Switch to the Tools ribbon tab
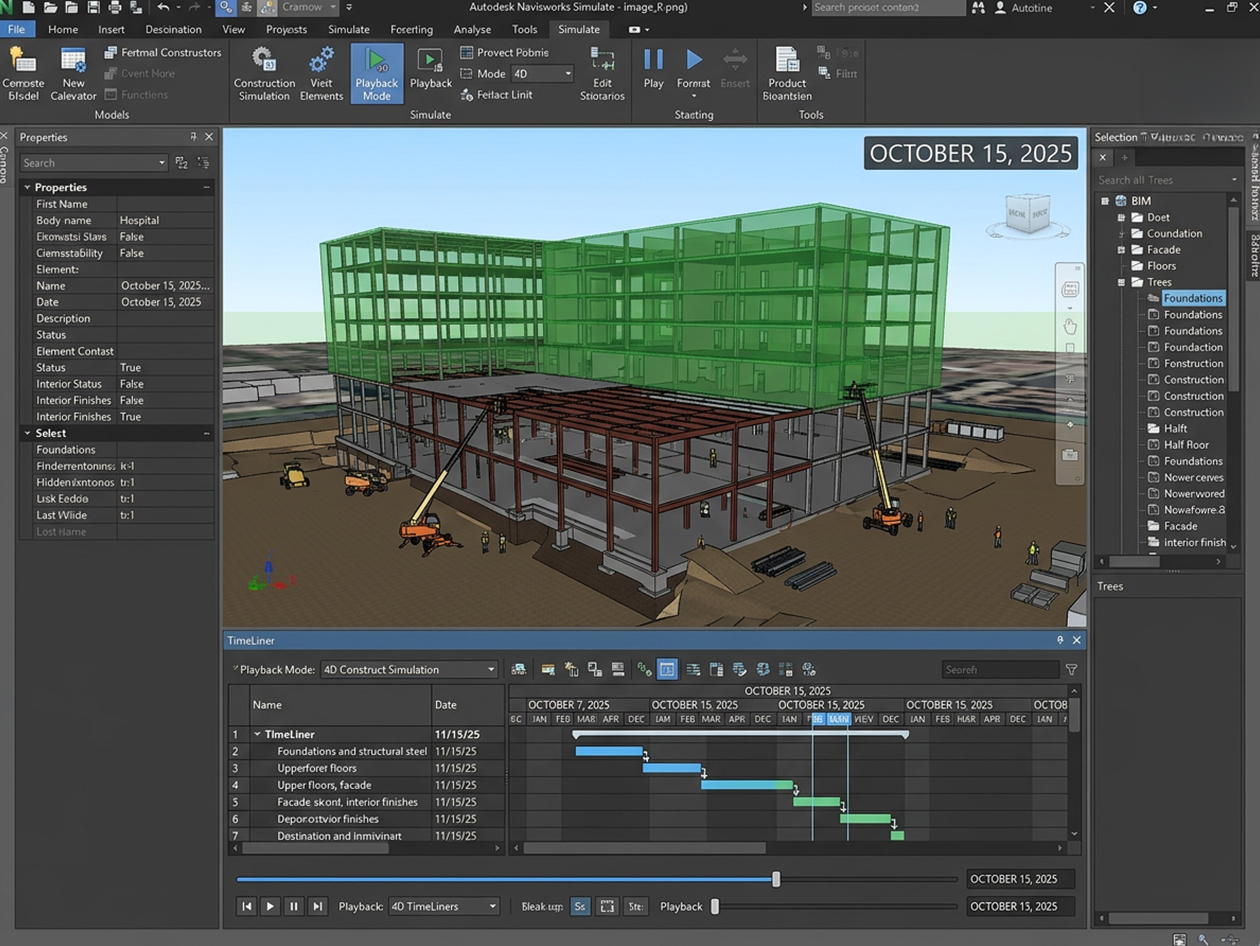Image resolution: width=1260 pixels, height=946 pixels. pyautogui.click(x=524, y=29)
